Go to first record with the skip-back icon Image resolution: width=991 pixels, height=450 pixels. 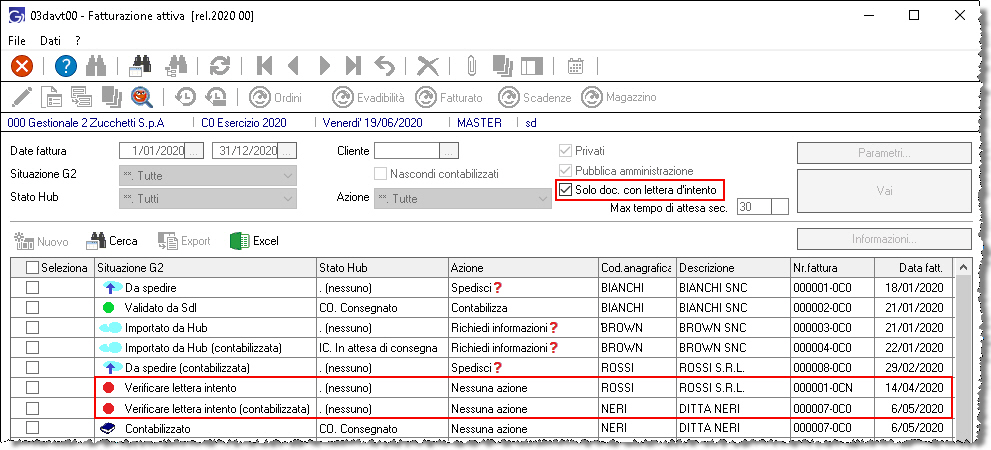(x=264, y=66)
